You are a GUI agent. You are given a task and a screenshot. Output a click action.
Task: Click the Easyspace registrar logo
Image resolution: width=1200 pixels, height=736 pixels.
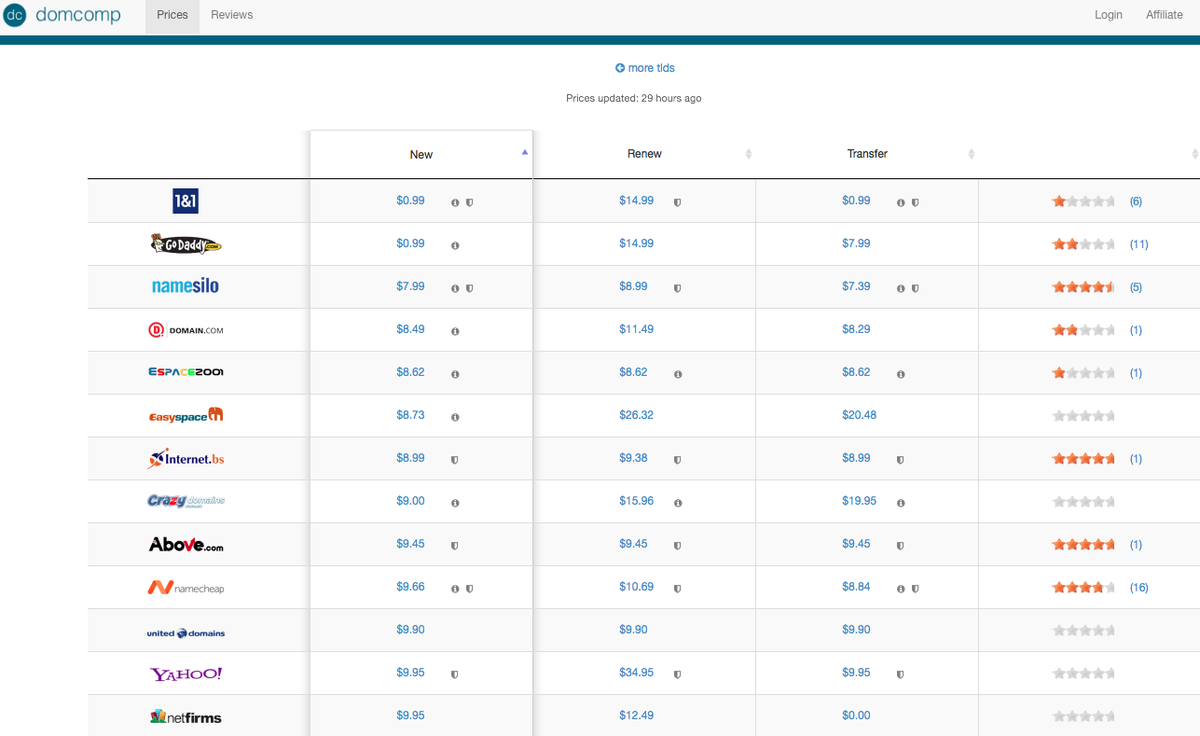[186, 415]
